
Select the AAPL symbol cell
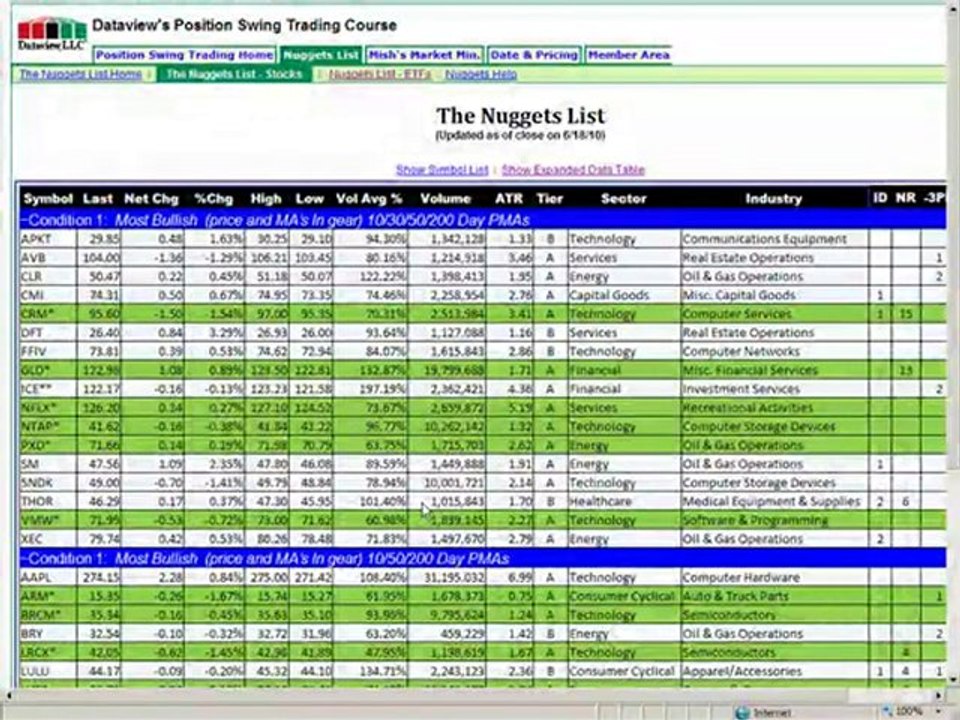pyautogui.click(x=48, y=577)
